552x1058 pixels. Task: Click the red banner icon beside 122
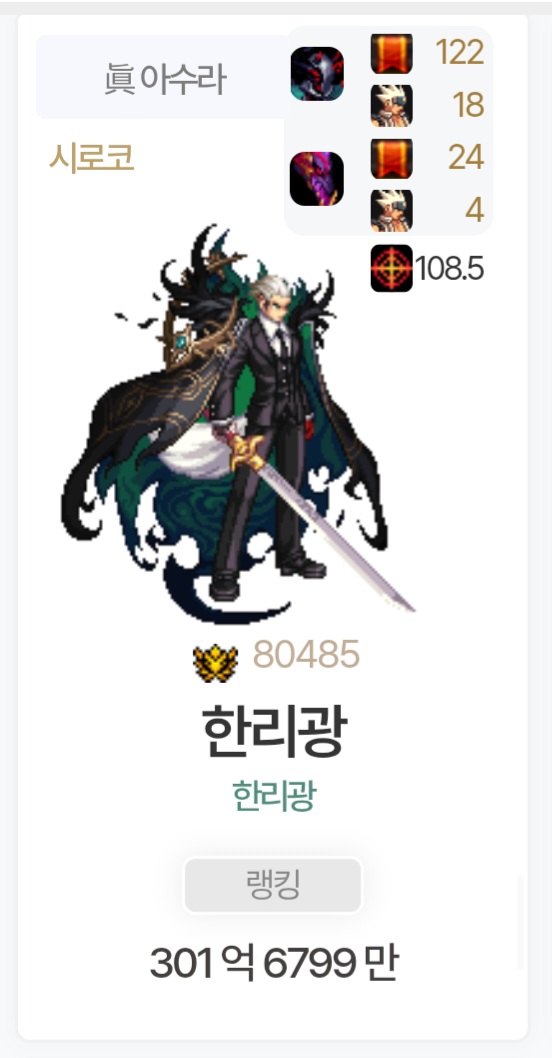tap(391, 53)
